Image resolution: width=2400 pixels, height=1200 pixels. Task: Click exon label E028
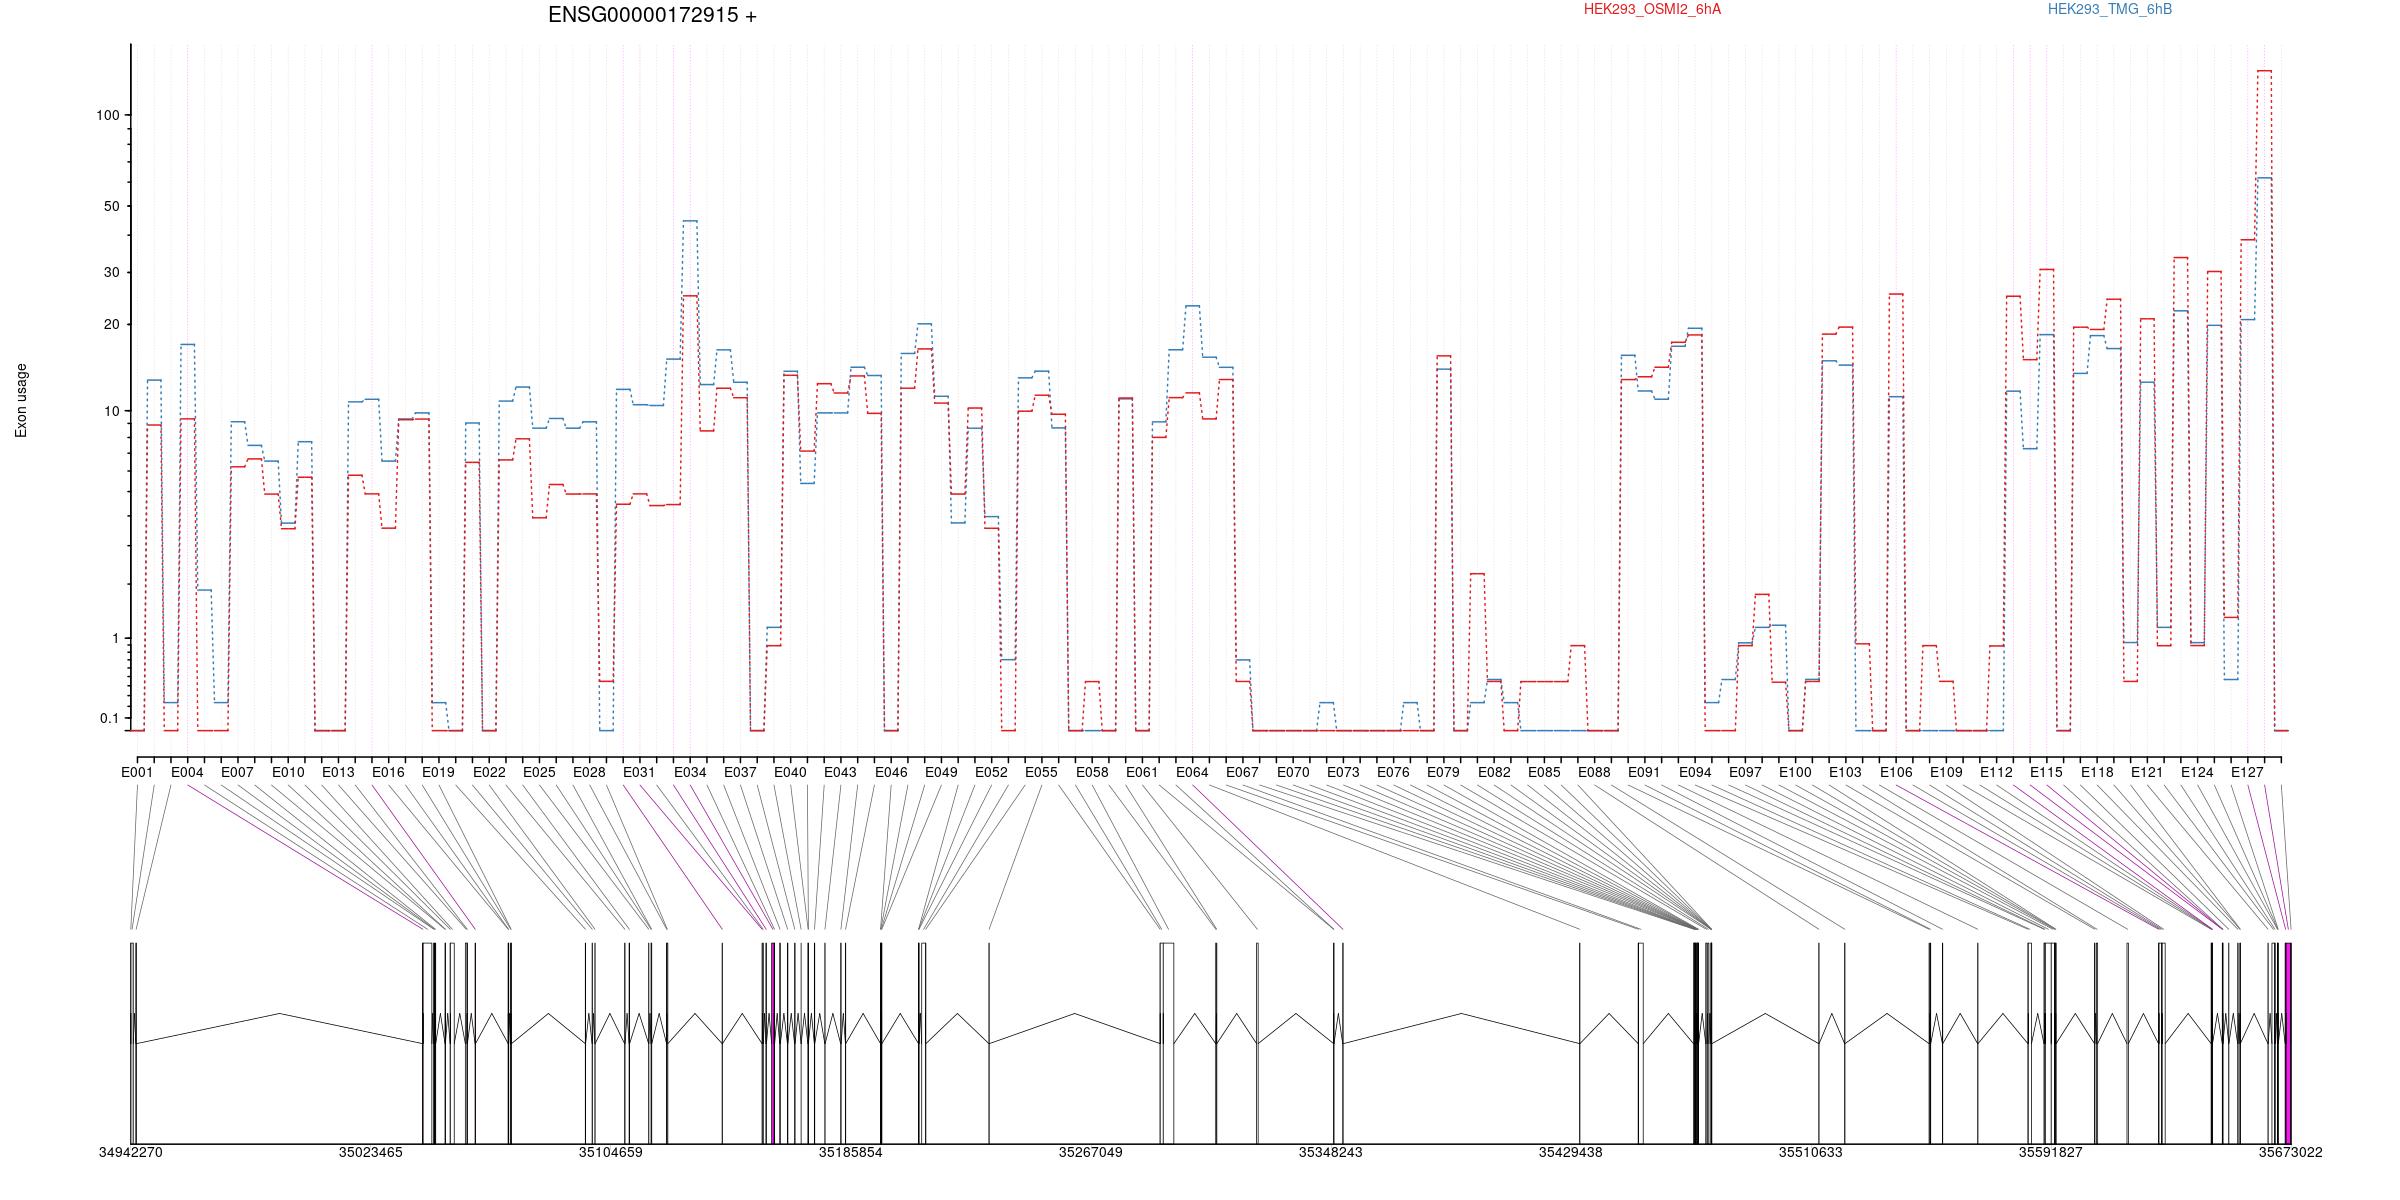point(589,772)
